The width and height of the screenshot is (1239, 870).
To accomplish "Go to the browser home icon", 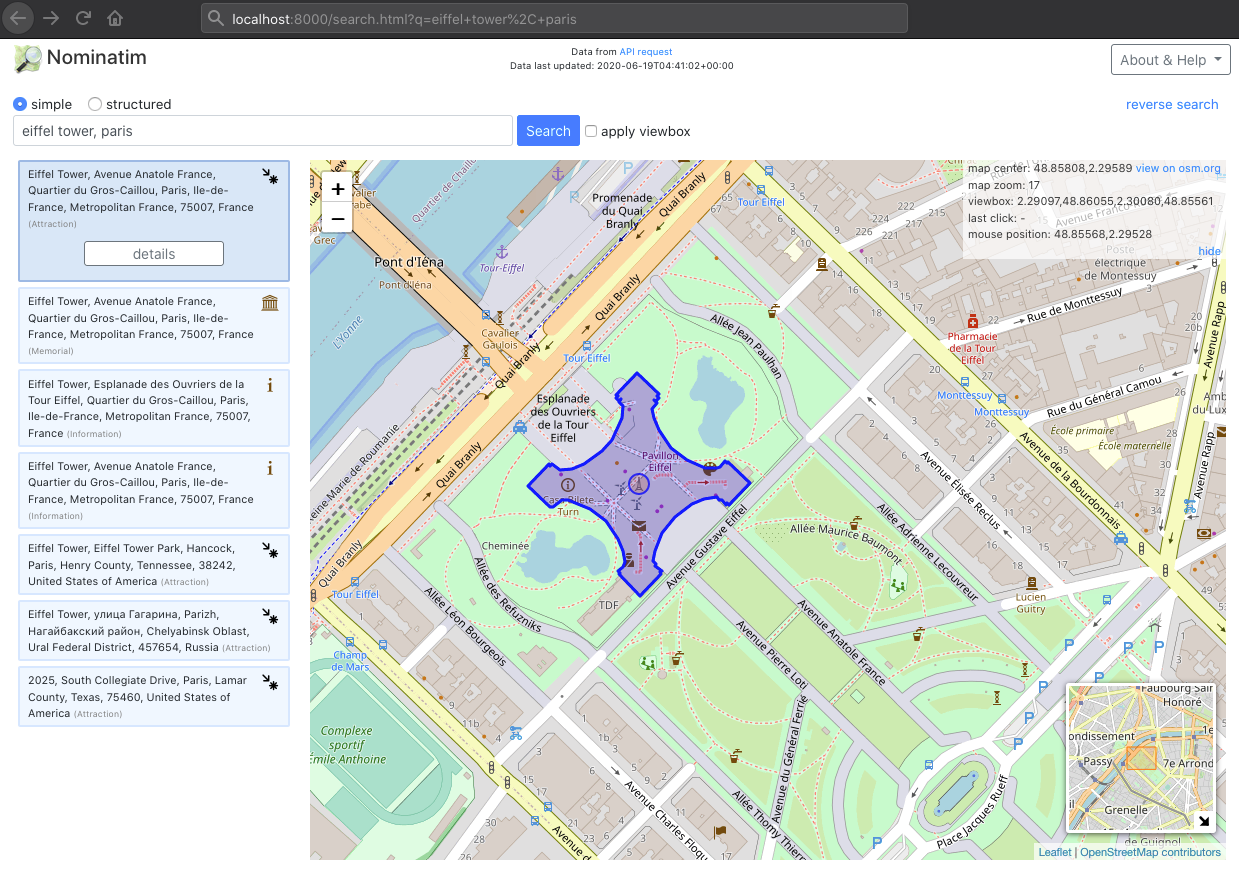I will click(115, 18).
